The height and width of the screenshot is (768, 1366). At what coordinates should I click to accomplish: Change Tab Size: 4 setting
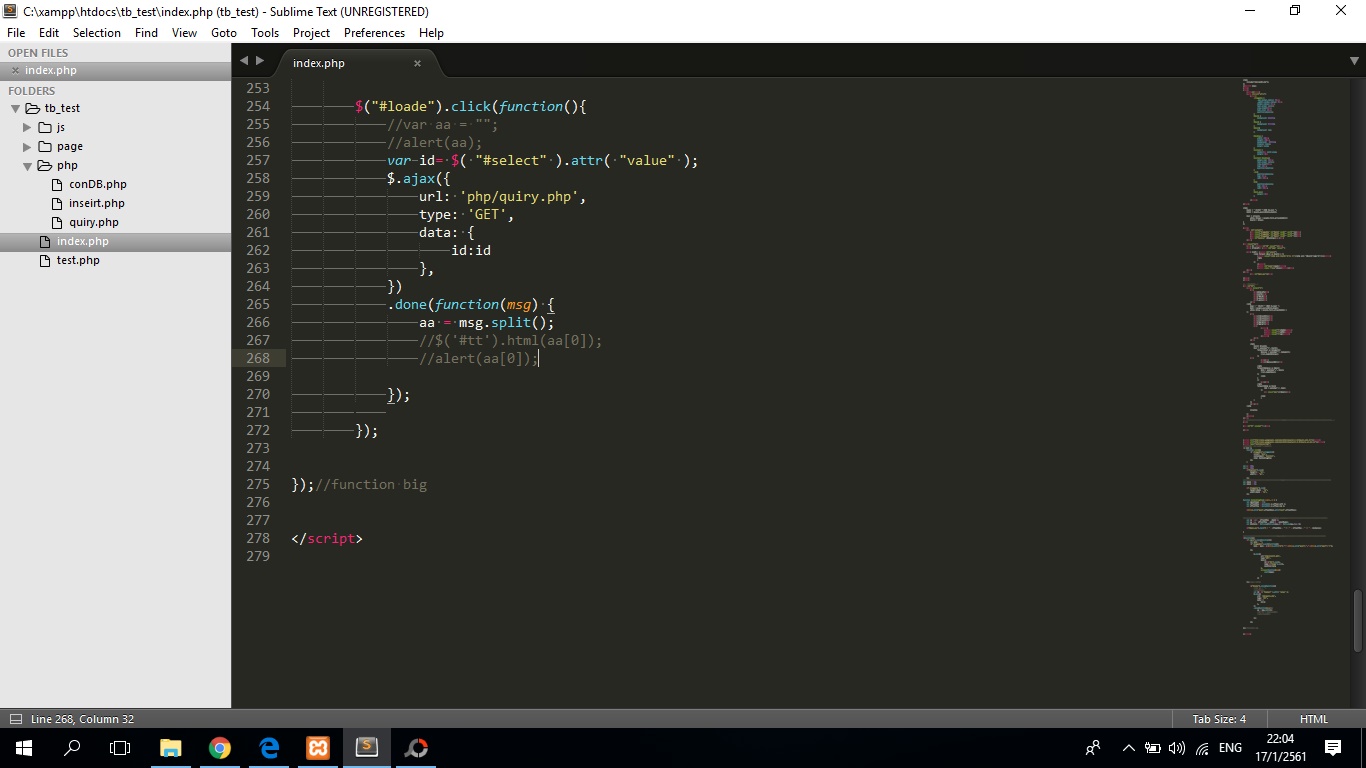tap(1219, 719)
